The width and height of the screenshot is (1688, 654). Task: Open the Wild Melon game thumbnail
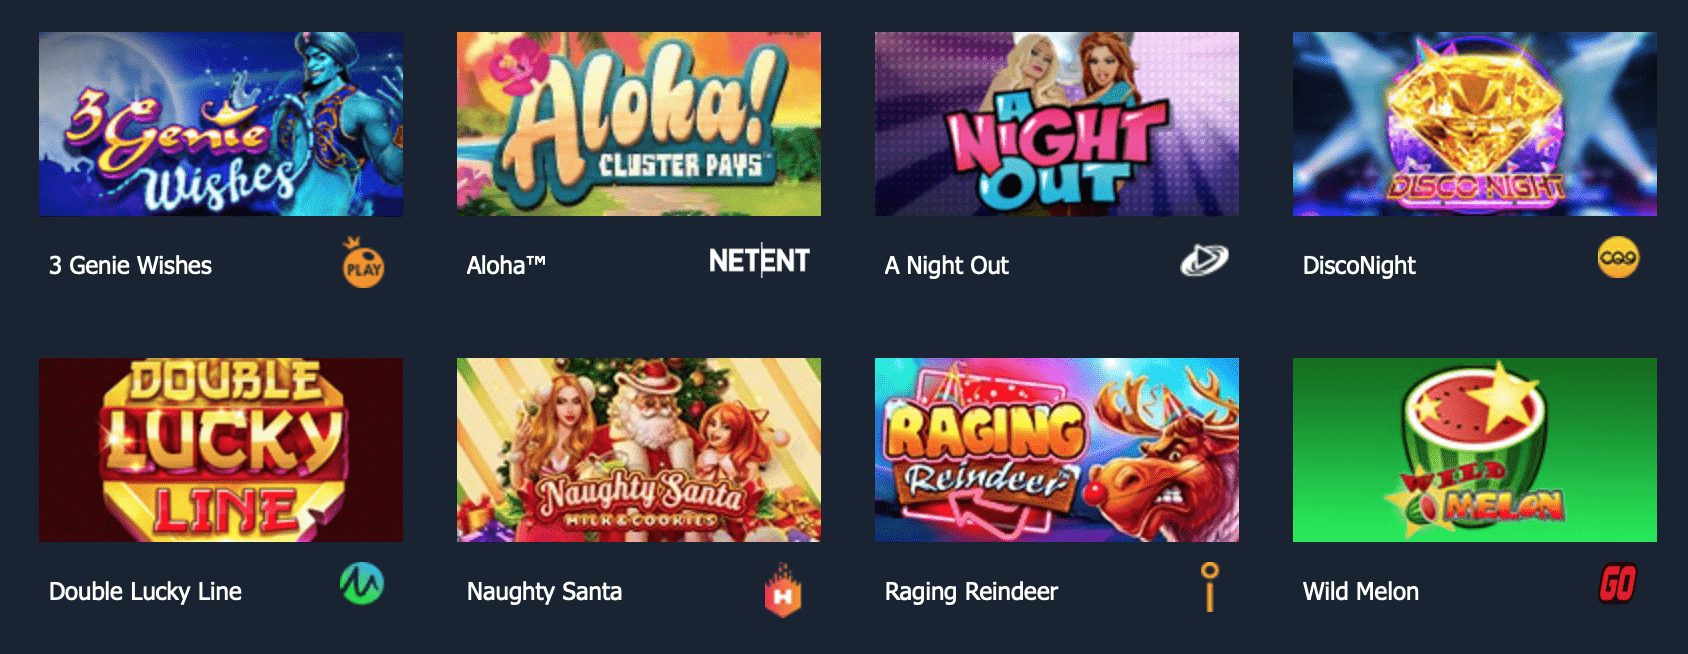coord(1475,450)
